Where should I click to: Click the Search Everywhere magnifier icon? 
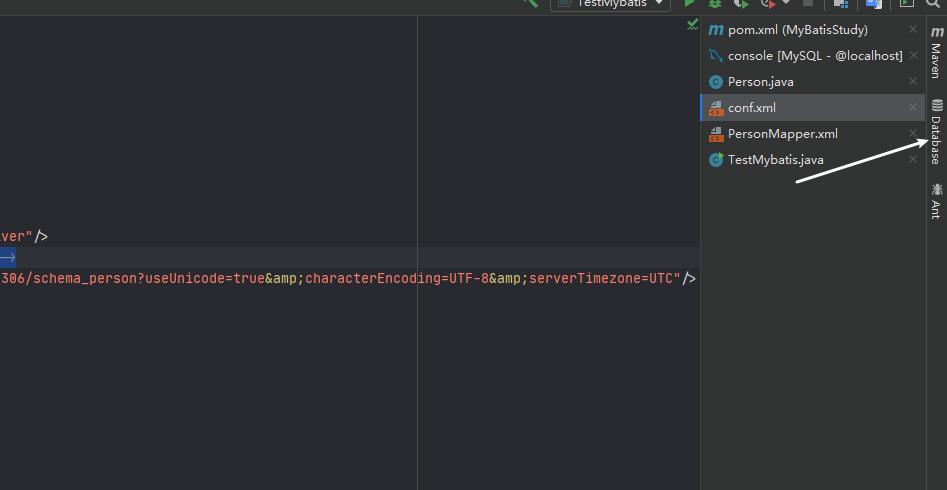point(933,4)
